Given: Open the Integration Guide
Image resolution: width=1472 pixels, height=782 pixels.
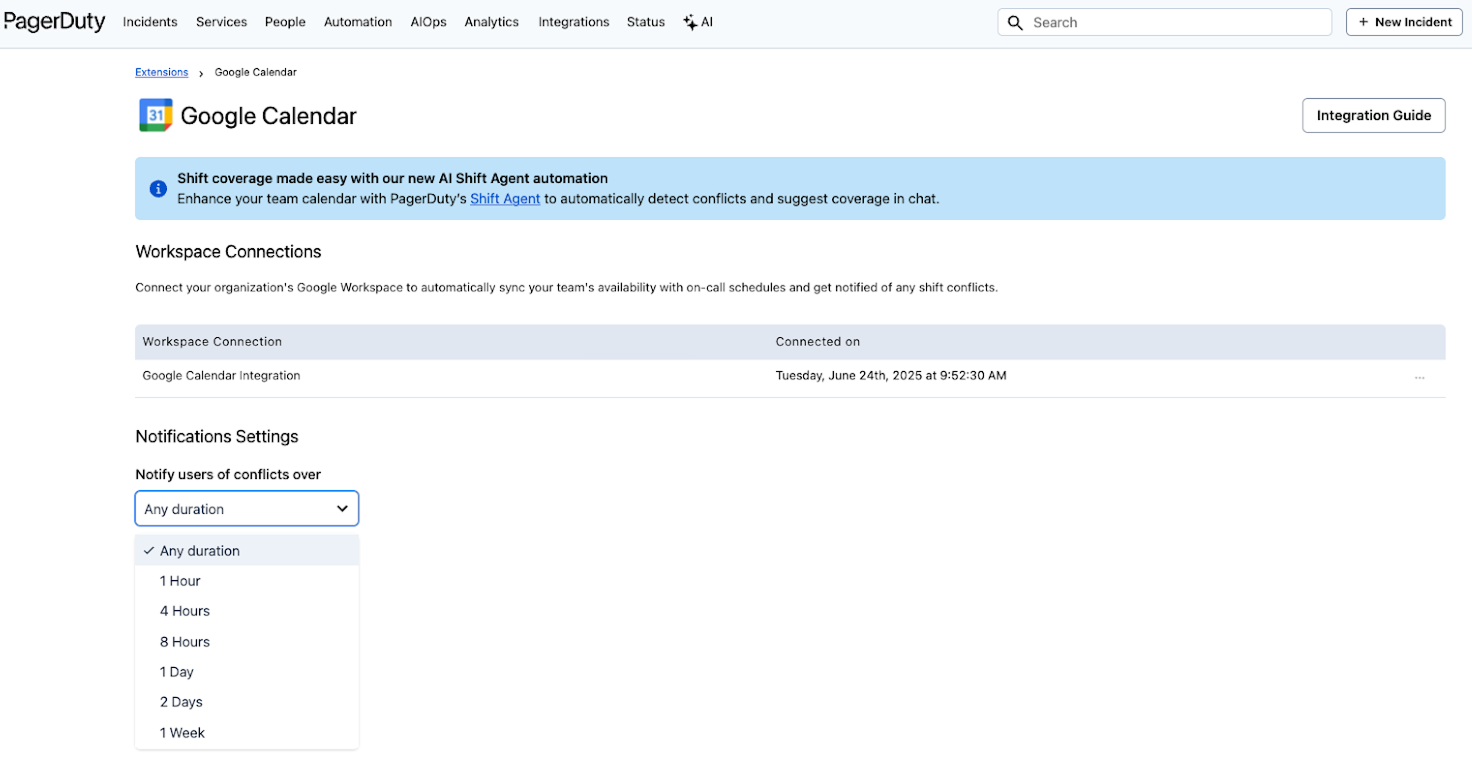Looking at the screenshot, I should pyautogui.click(x=1373, y=115).
